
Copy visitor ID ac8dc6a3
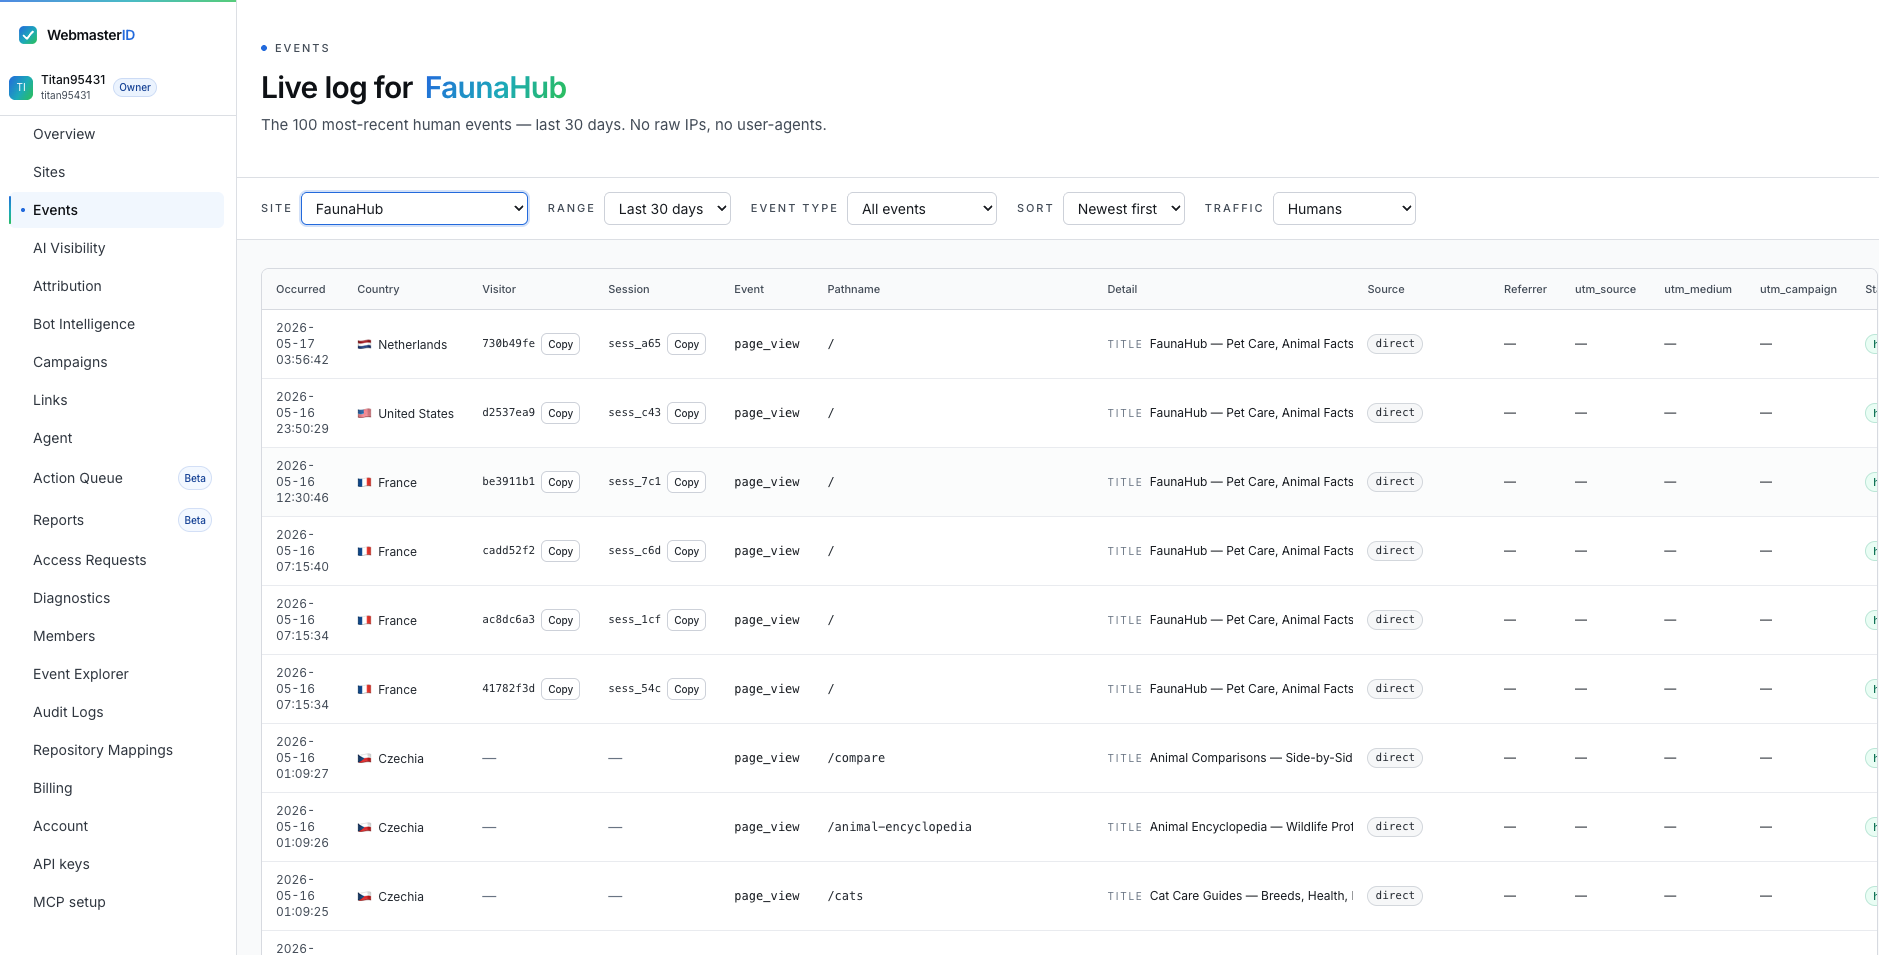pyautogui.click(x=561, y=620)
